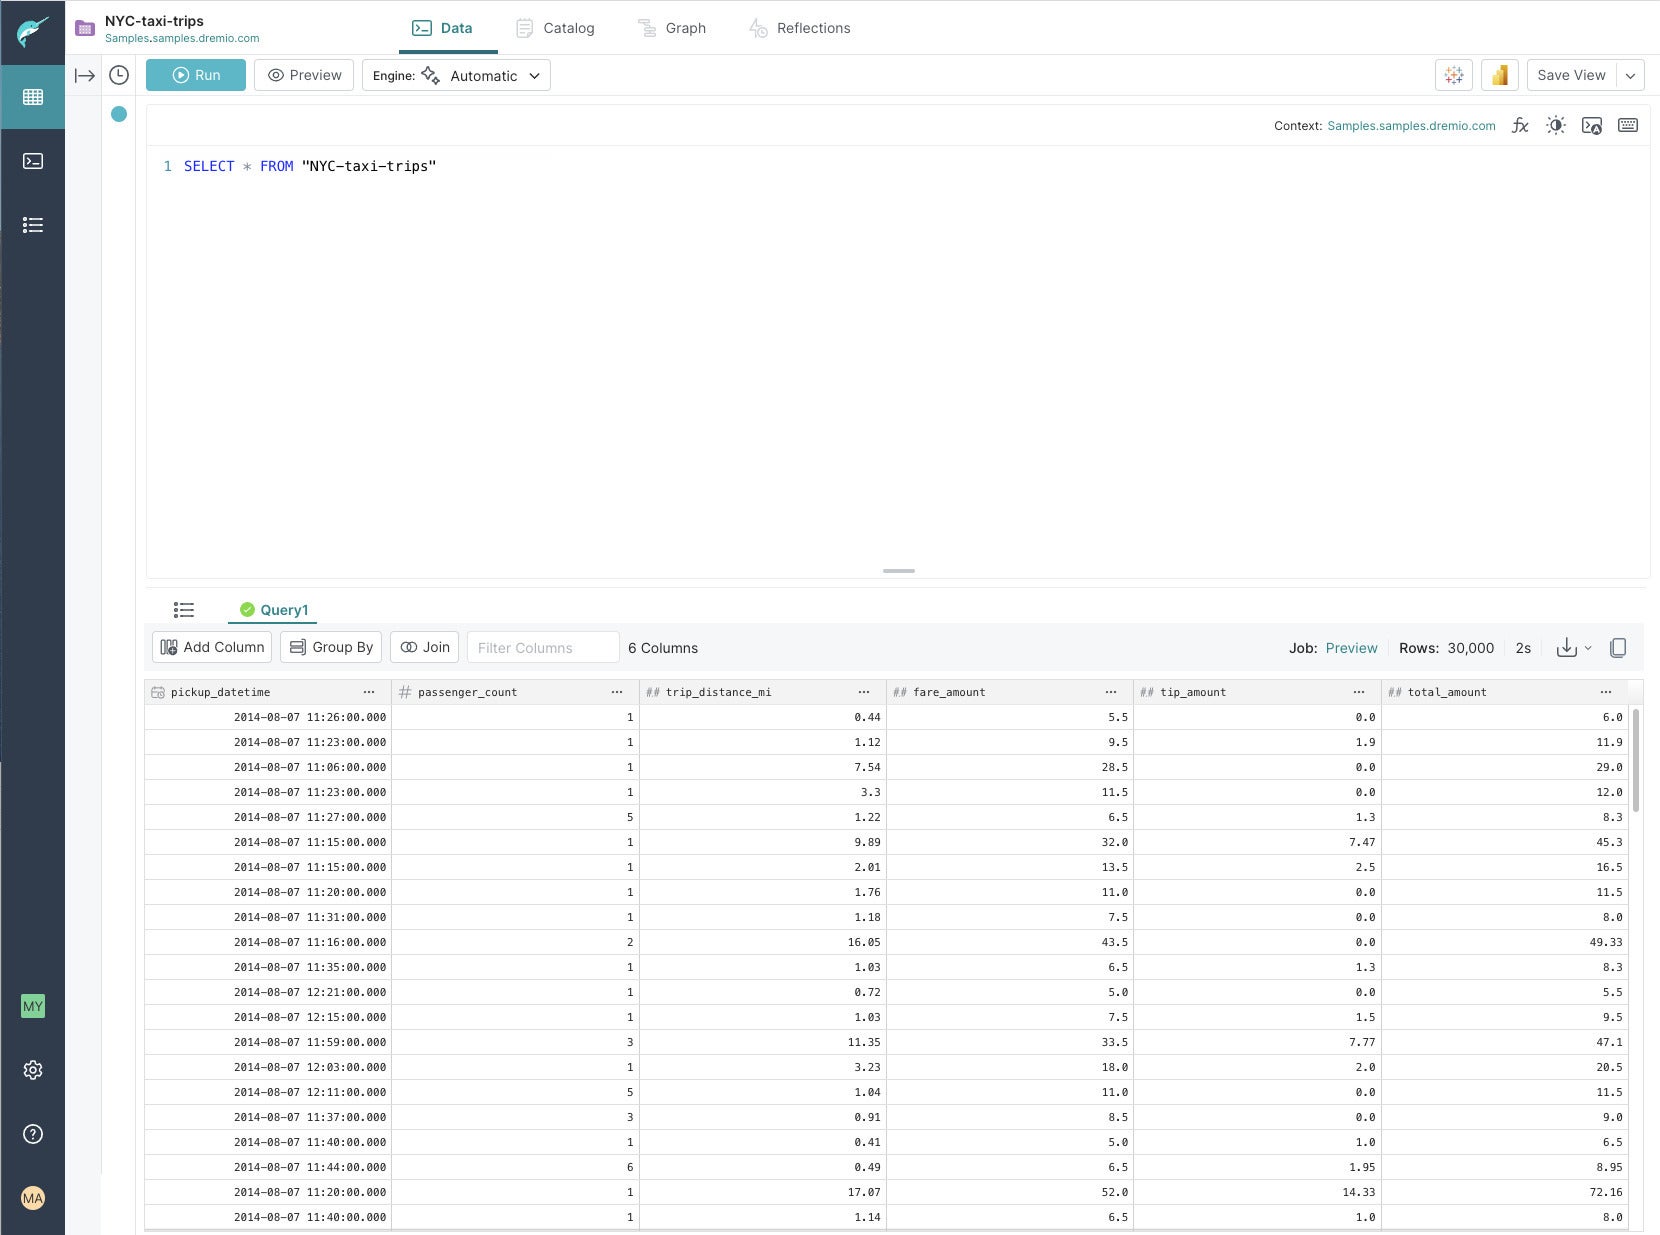The height and width of the screenshot is (1235, 1660).
Task: Open passenger_count column options menu
Action: [x=617, y=692]
